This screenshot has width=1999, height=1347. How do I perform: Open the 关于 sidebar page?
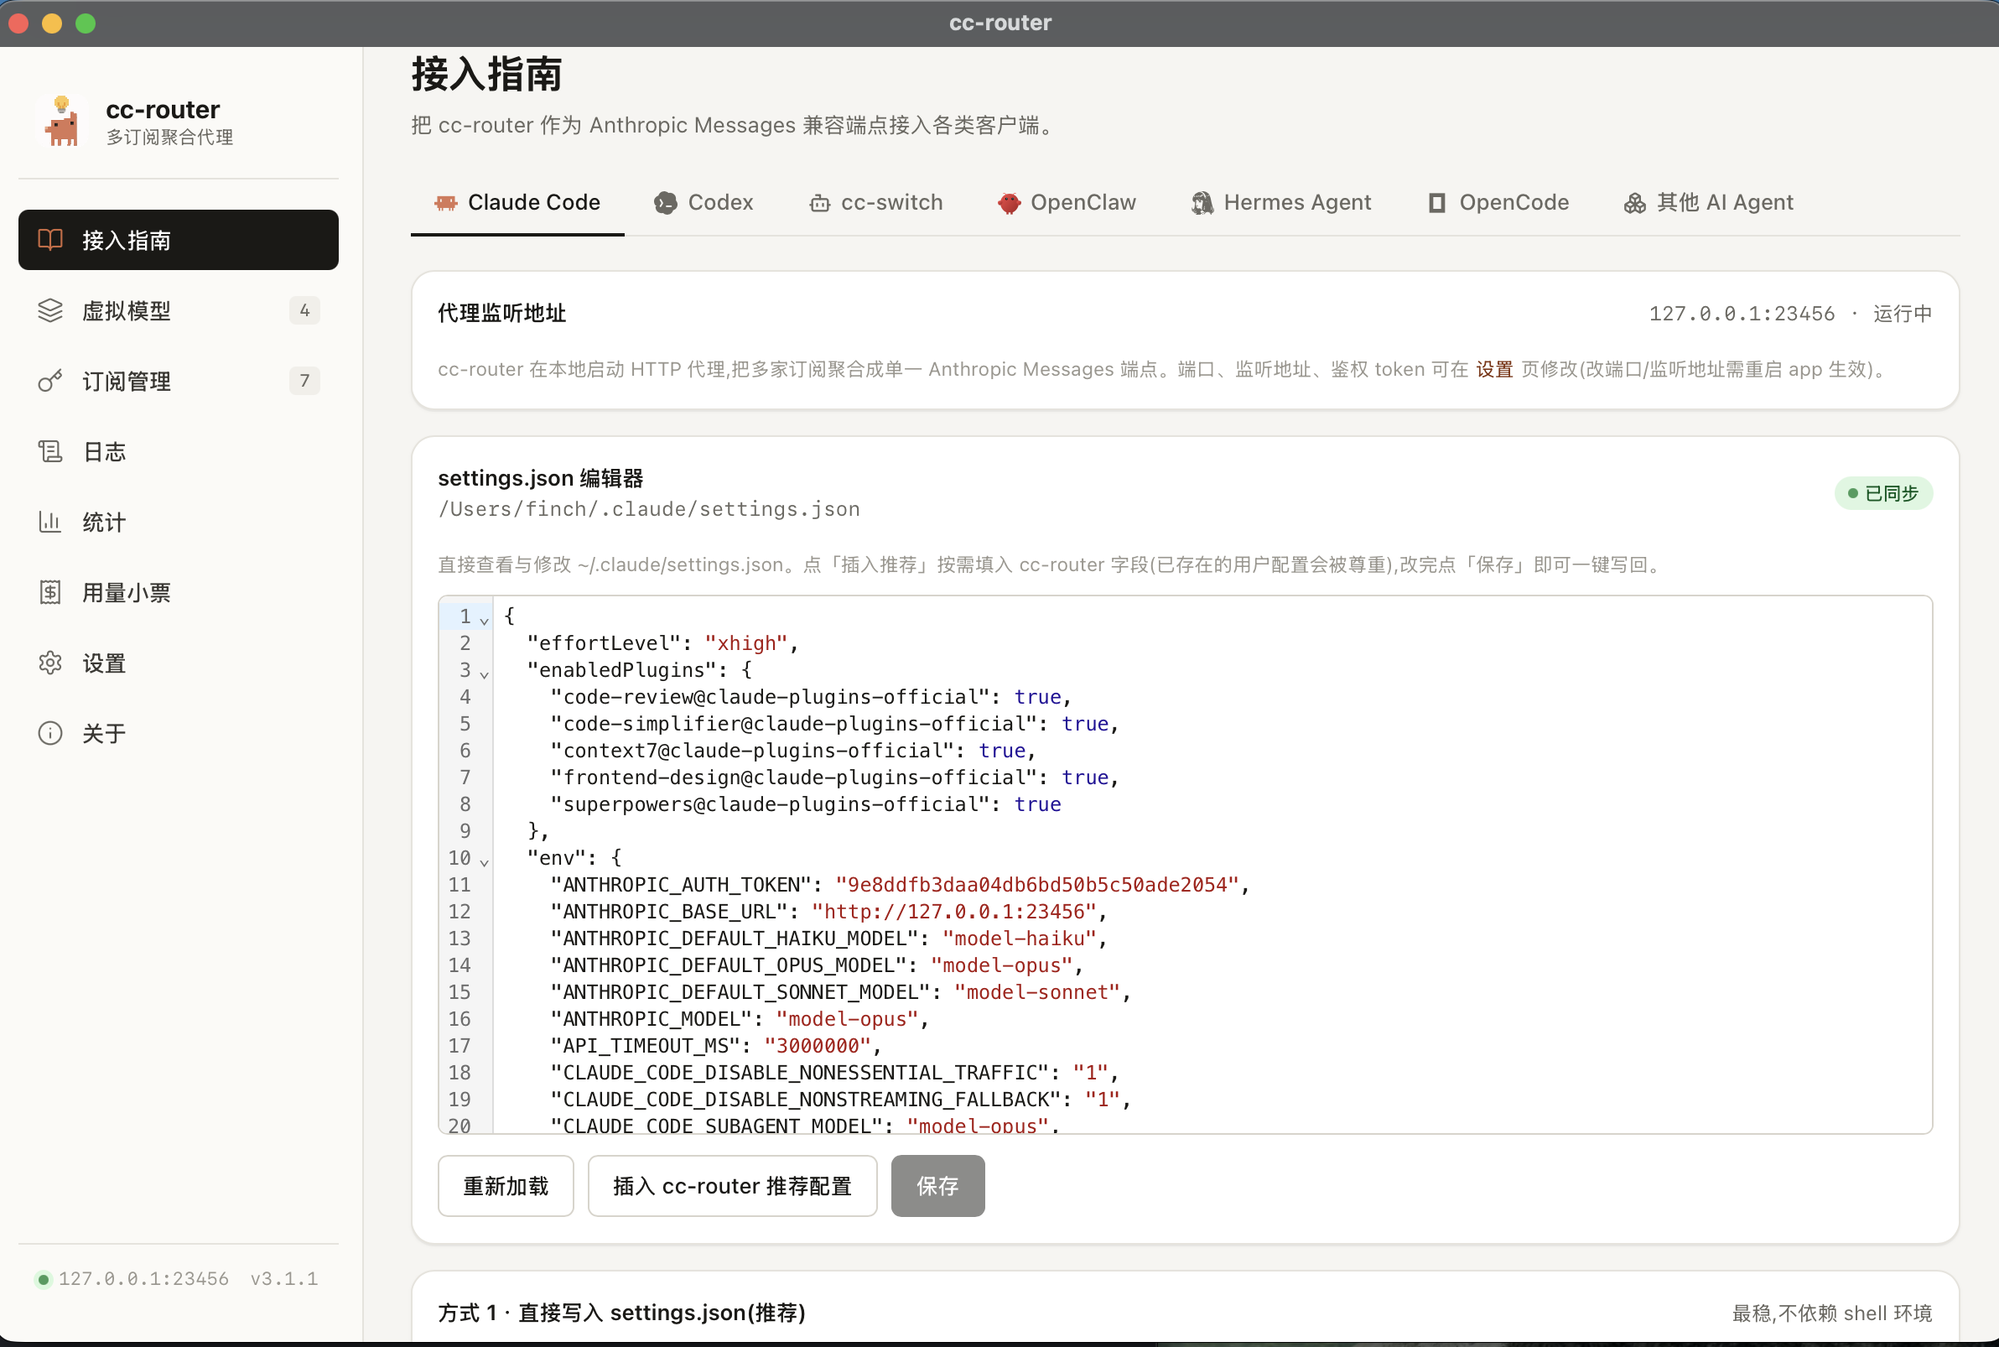pyautogui.click(x=178, y=733)
